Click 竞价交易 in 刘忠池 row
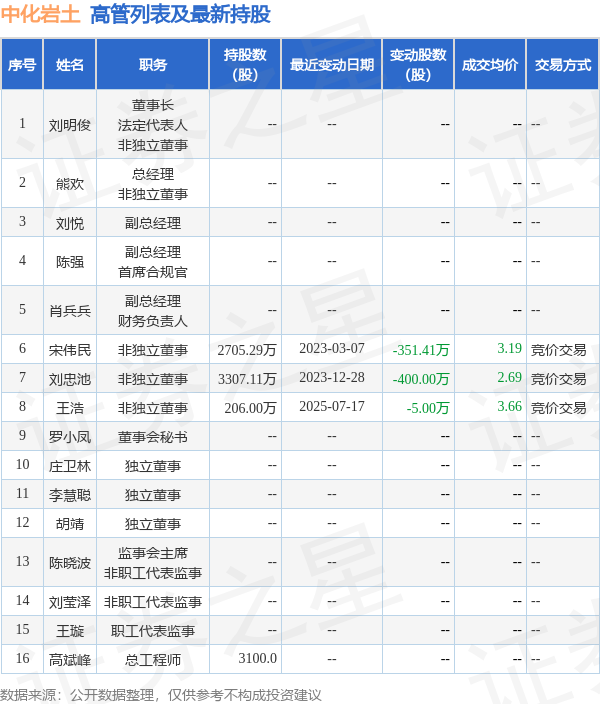600x704 pixels. tap(559, 379)
